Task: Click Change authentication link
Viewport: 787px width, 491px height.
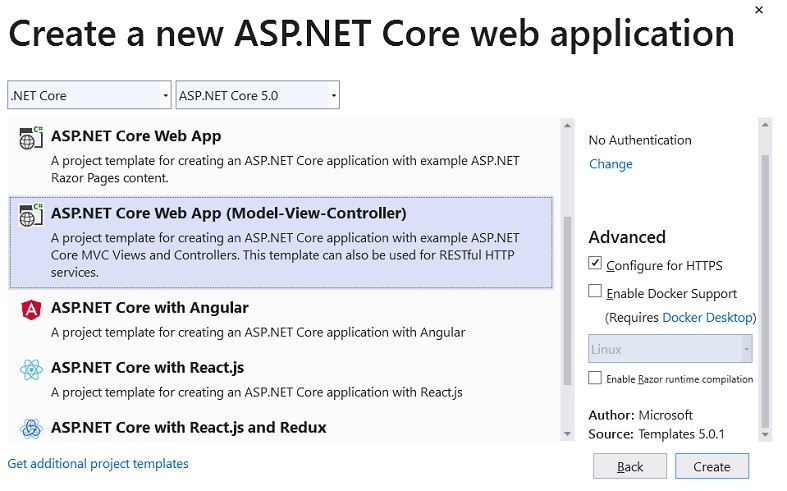Action: pyautogui.click(x=611, y=164)
